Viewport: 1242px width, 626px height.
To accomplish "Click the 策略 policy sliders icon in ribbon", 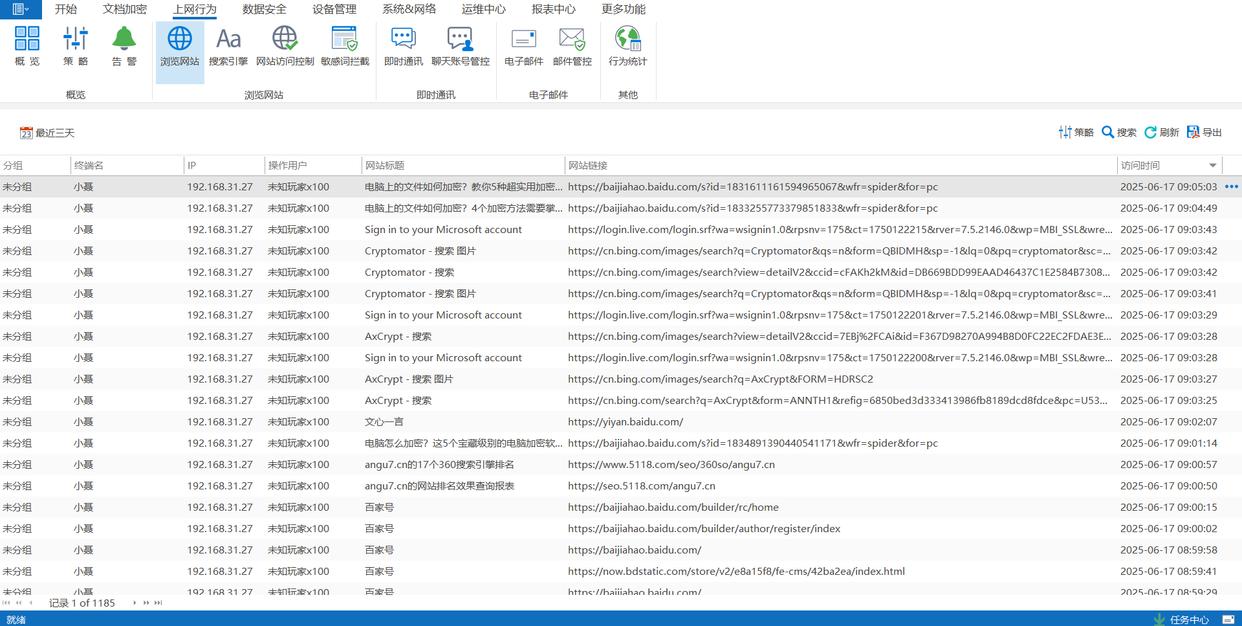I will [x=75, y=47].
